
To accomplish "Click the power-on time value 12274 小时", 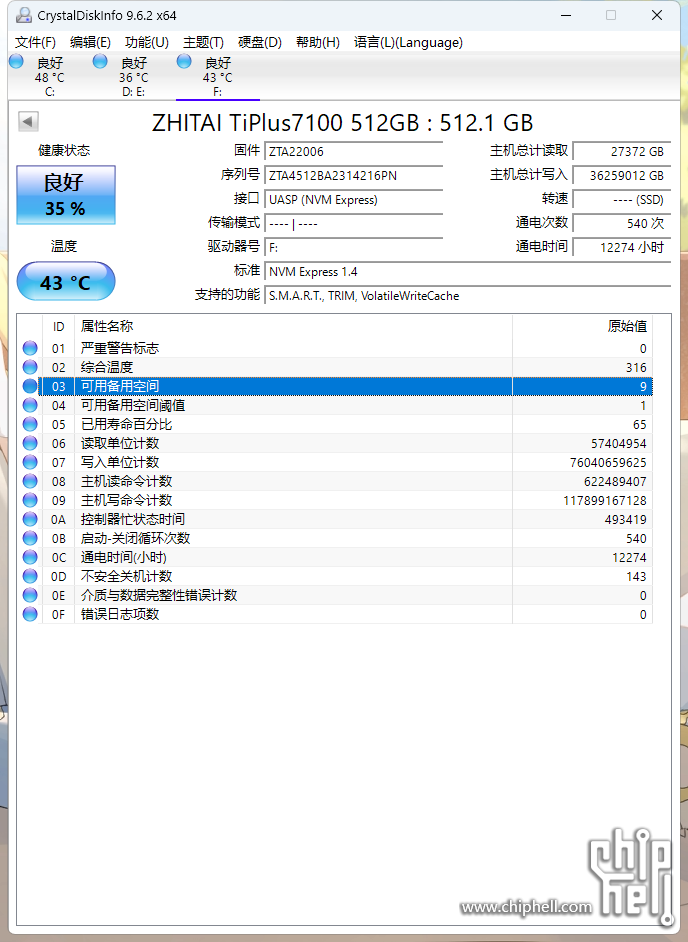I will tap(621, 248).
